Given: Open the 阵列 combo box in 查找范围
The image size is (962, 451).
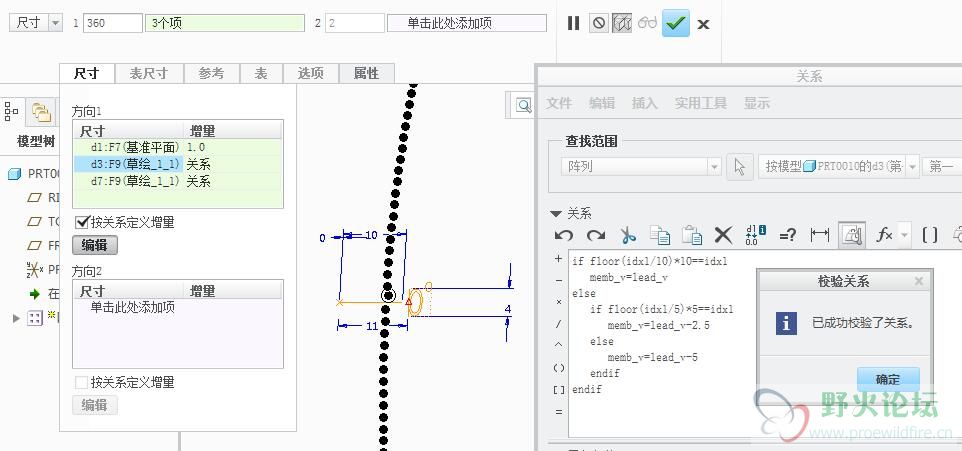Looking at the screenshot, I should (640, 166).
